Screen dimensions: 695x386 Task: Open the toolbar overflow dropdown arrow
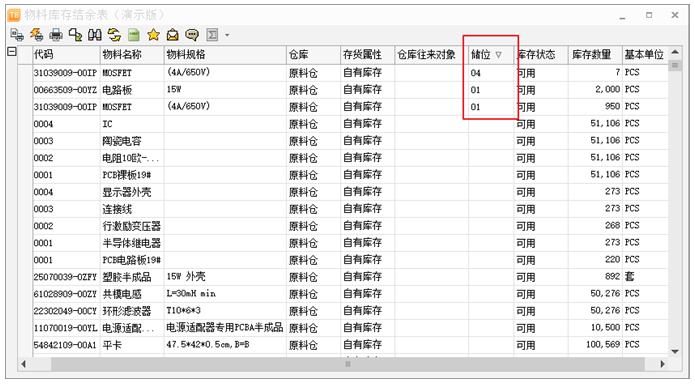coord(227,35)
